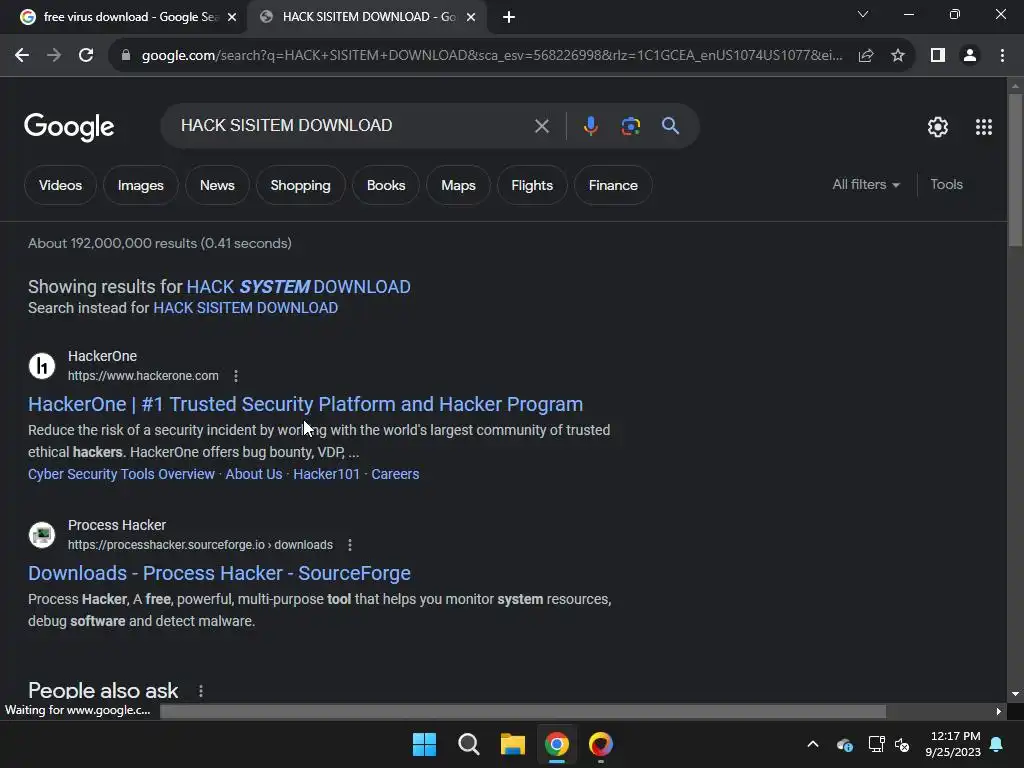Open Cyber Security Tools Overview sitelink
This screenshot has width=1024, height=768.
pyautogui.click(x=121, y=474)
